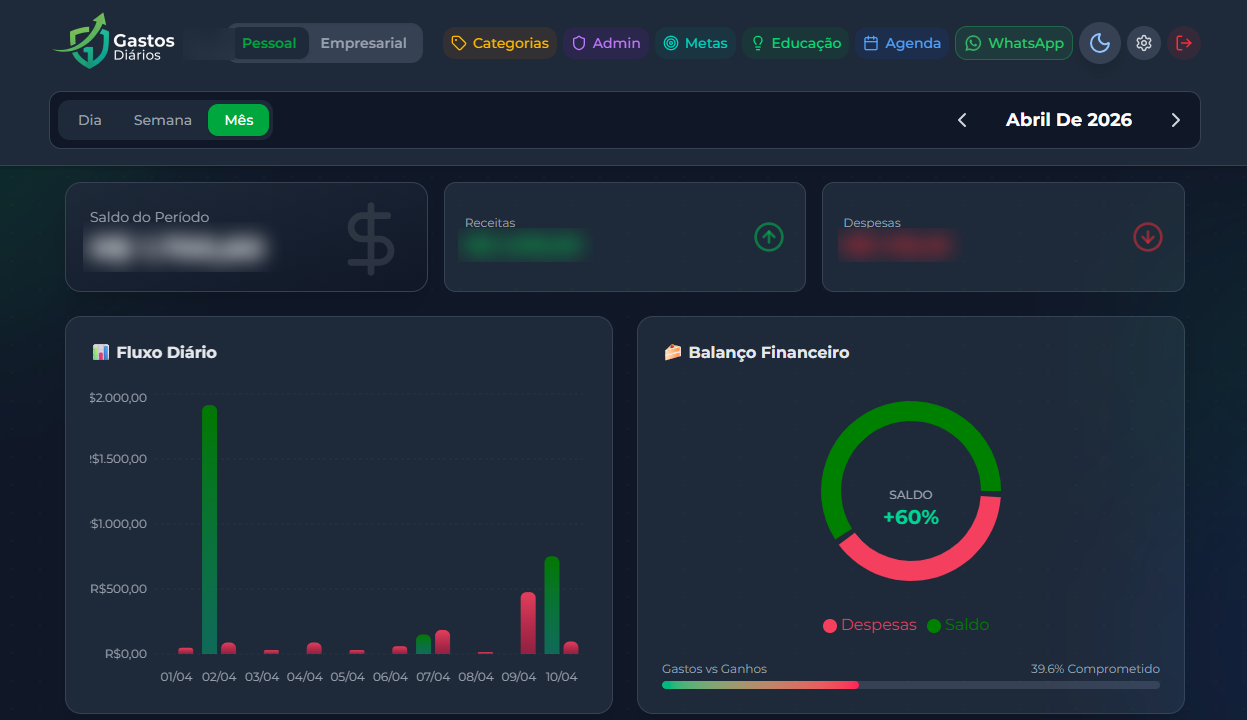Viewport: 1247px width, 720px height.
Task: Select the Semana period view
Action: point(163,120)
